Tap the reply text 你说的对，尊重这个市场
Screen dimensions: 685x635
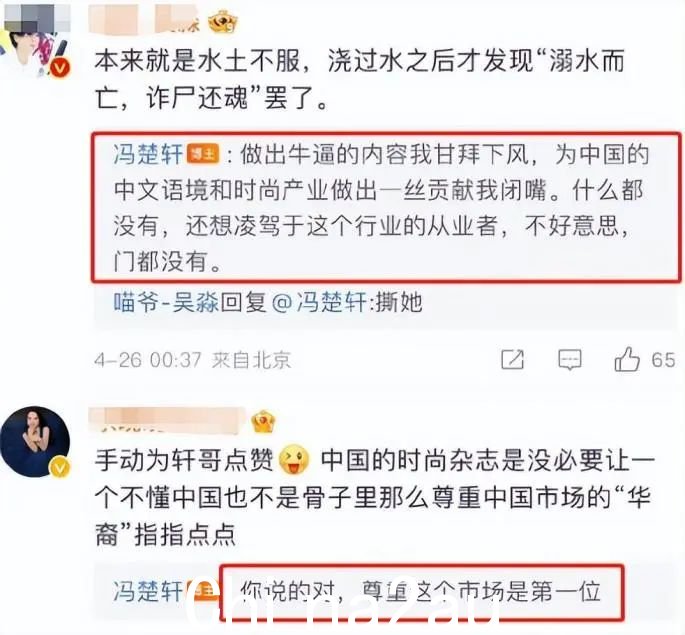click(x=420, y=592)
